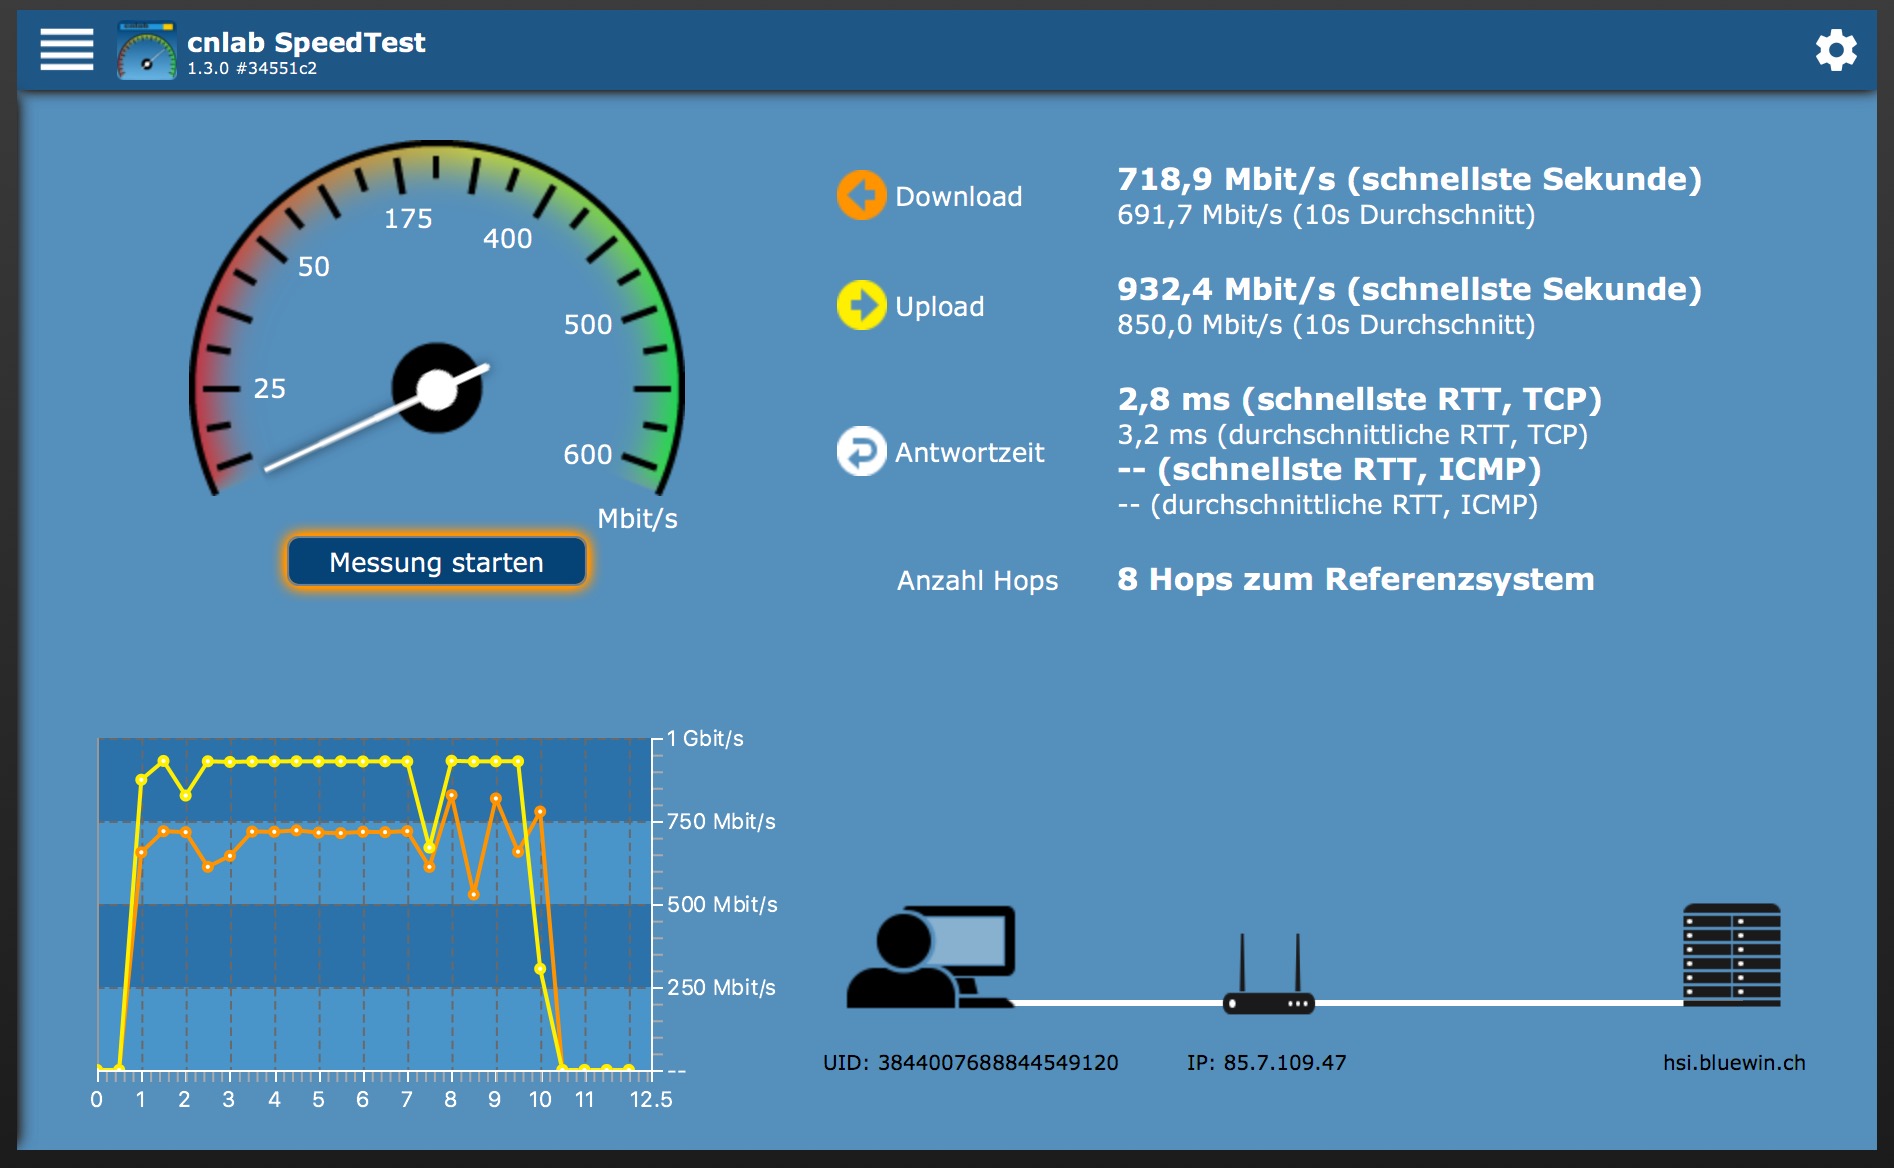This screenshot has height=1168, width=1894.
Task: Click 691,7 Mbit/s download average
Action: [x=1326, y=215]
